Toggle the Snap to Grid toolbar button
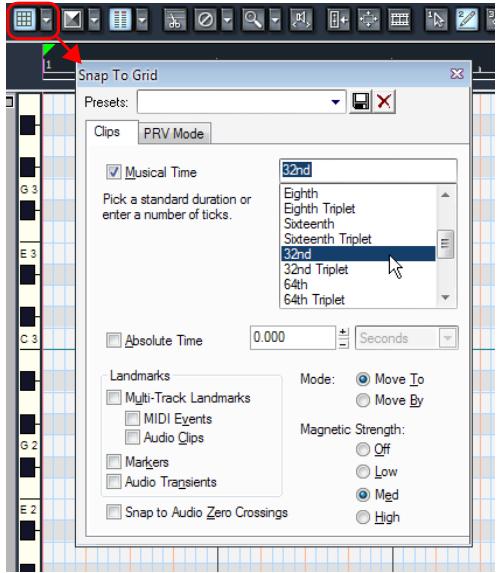The width and height of the screenshot is (498, 573). pos(24,19)
